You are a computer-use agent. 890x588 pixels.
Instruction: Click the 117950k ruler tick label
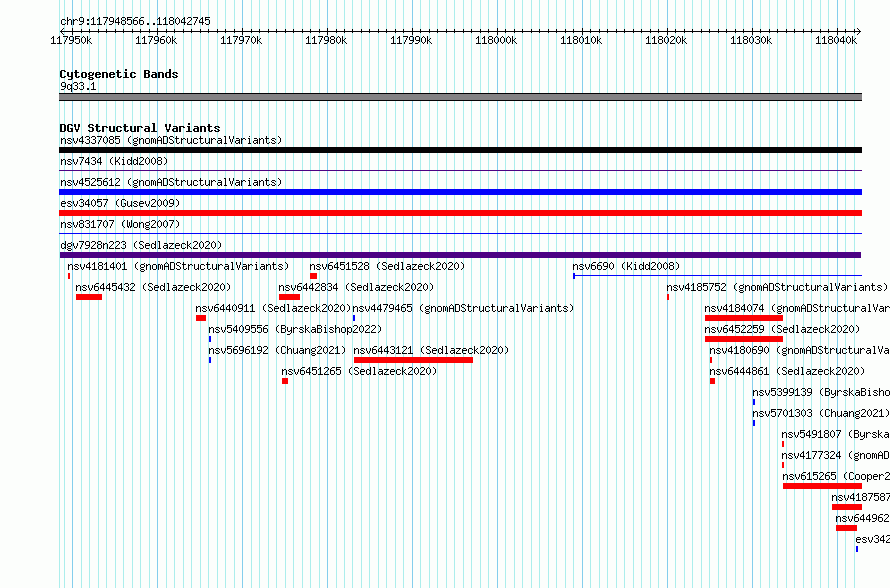click(71, 40)
